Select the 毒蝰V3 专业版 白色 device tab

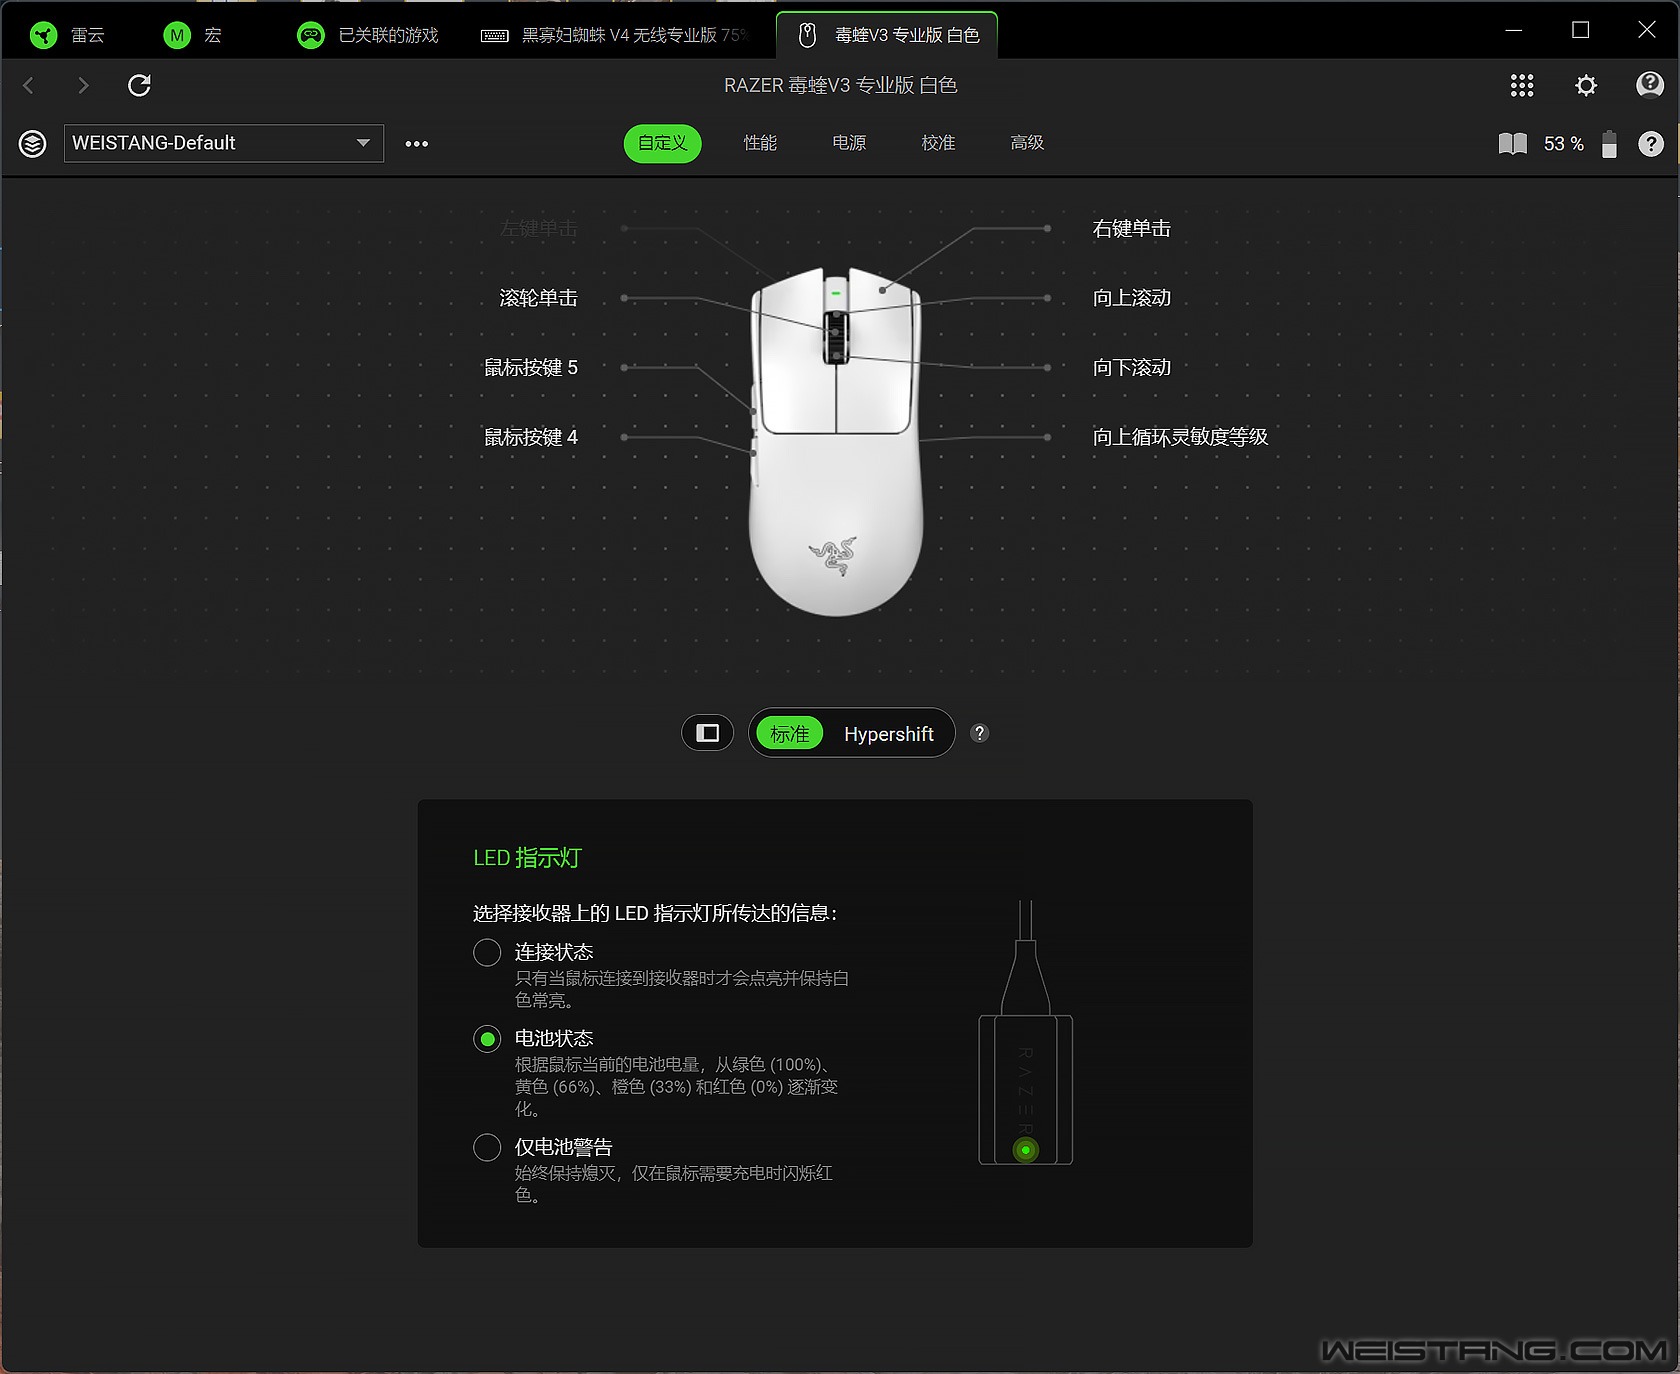887,35
